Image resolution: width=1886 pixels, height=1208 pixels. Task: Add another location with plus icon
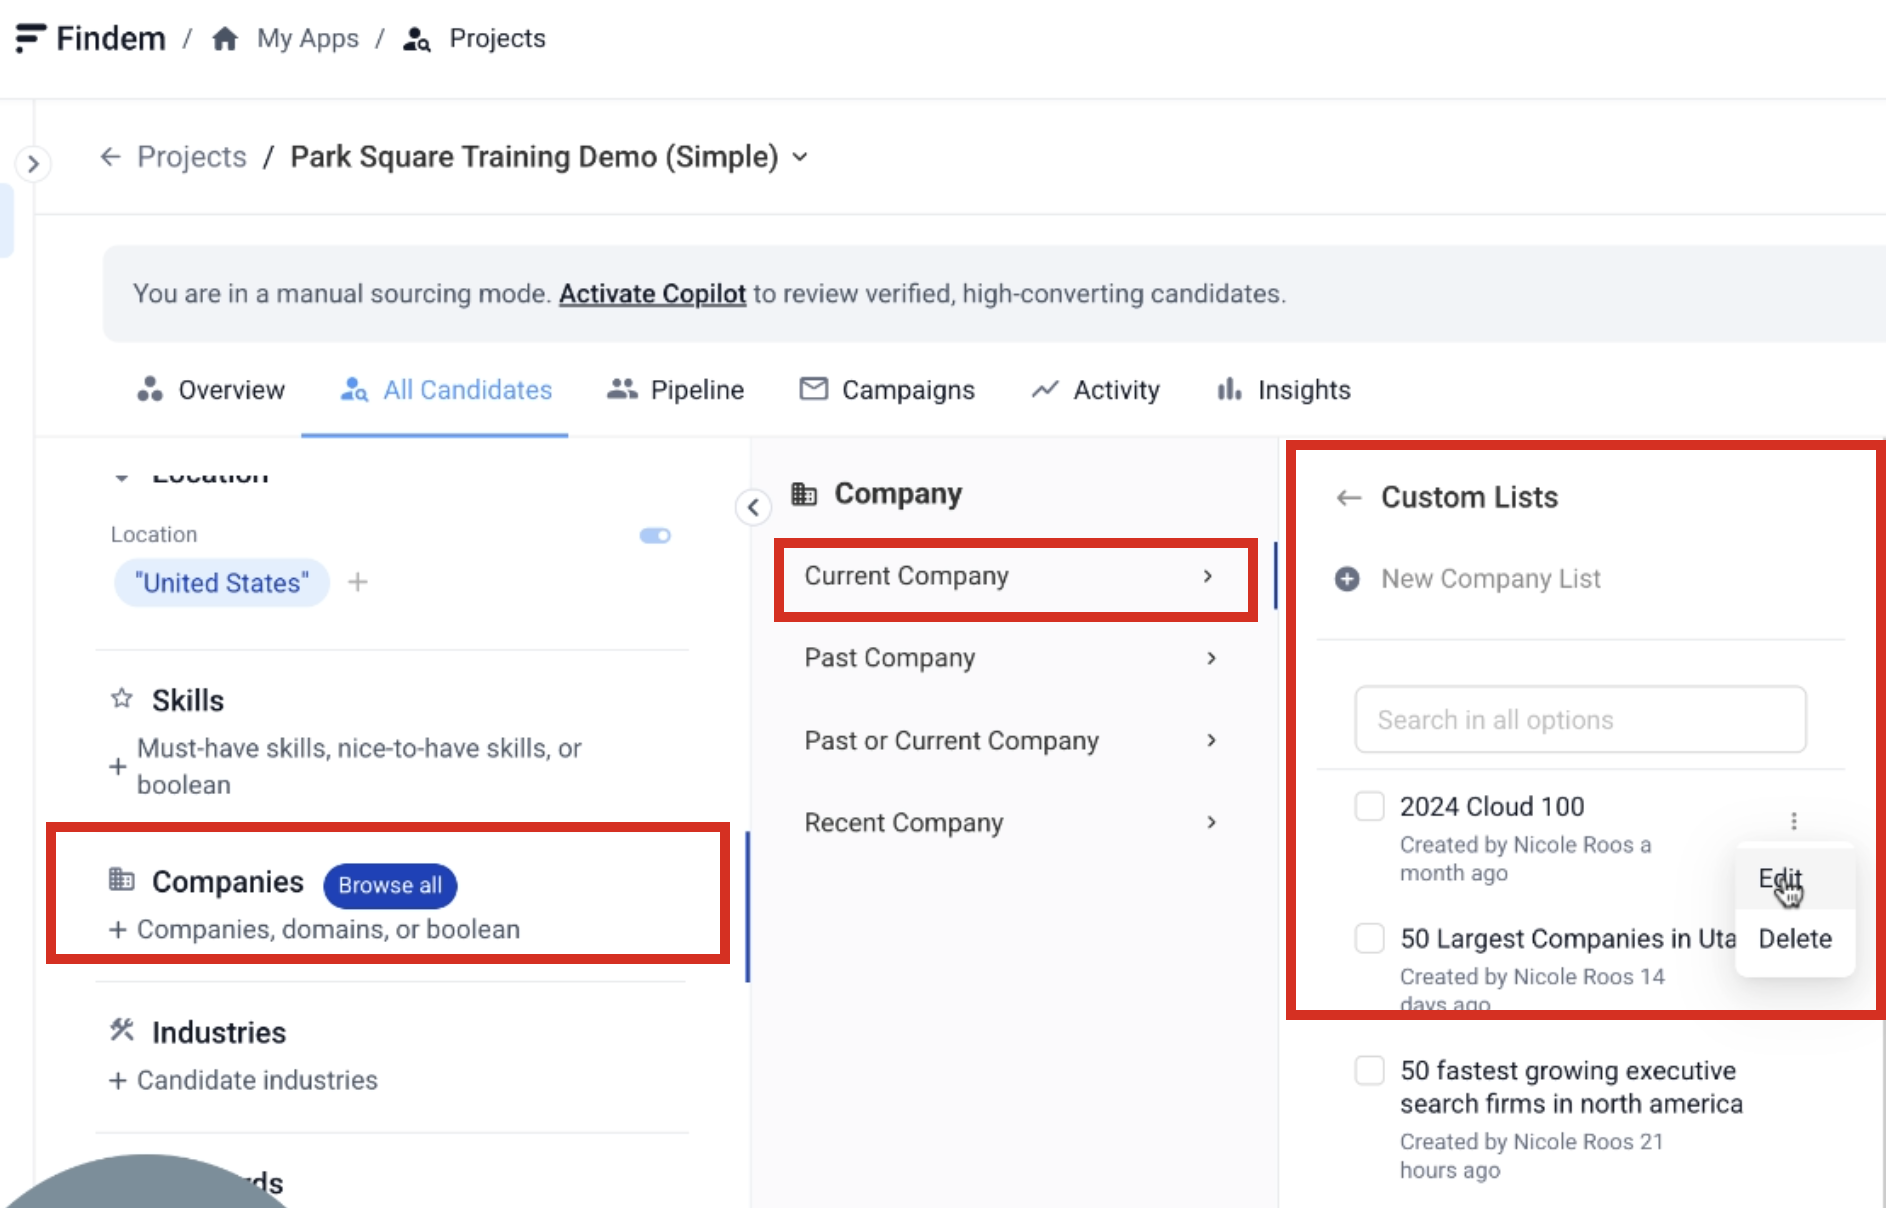coord(358,582)
